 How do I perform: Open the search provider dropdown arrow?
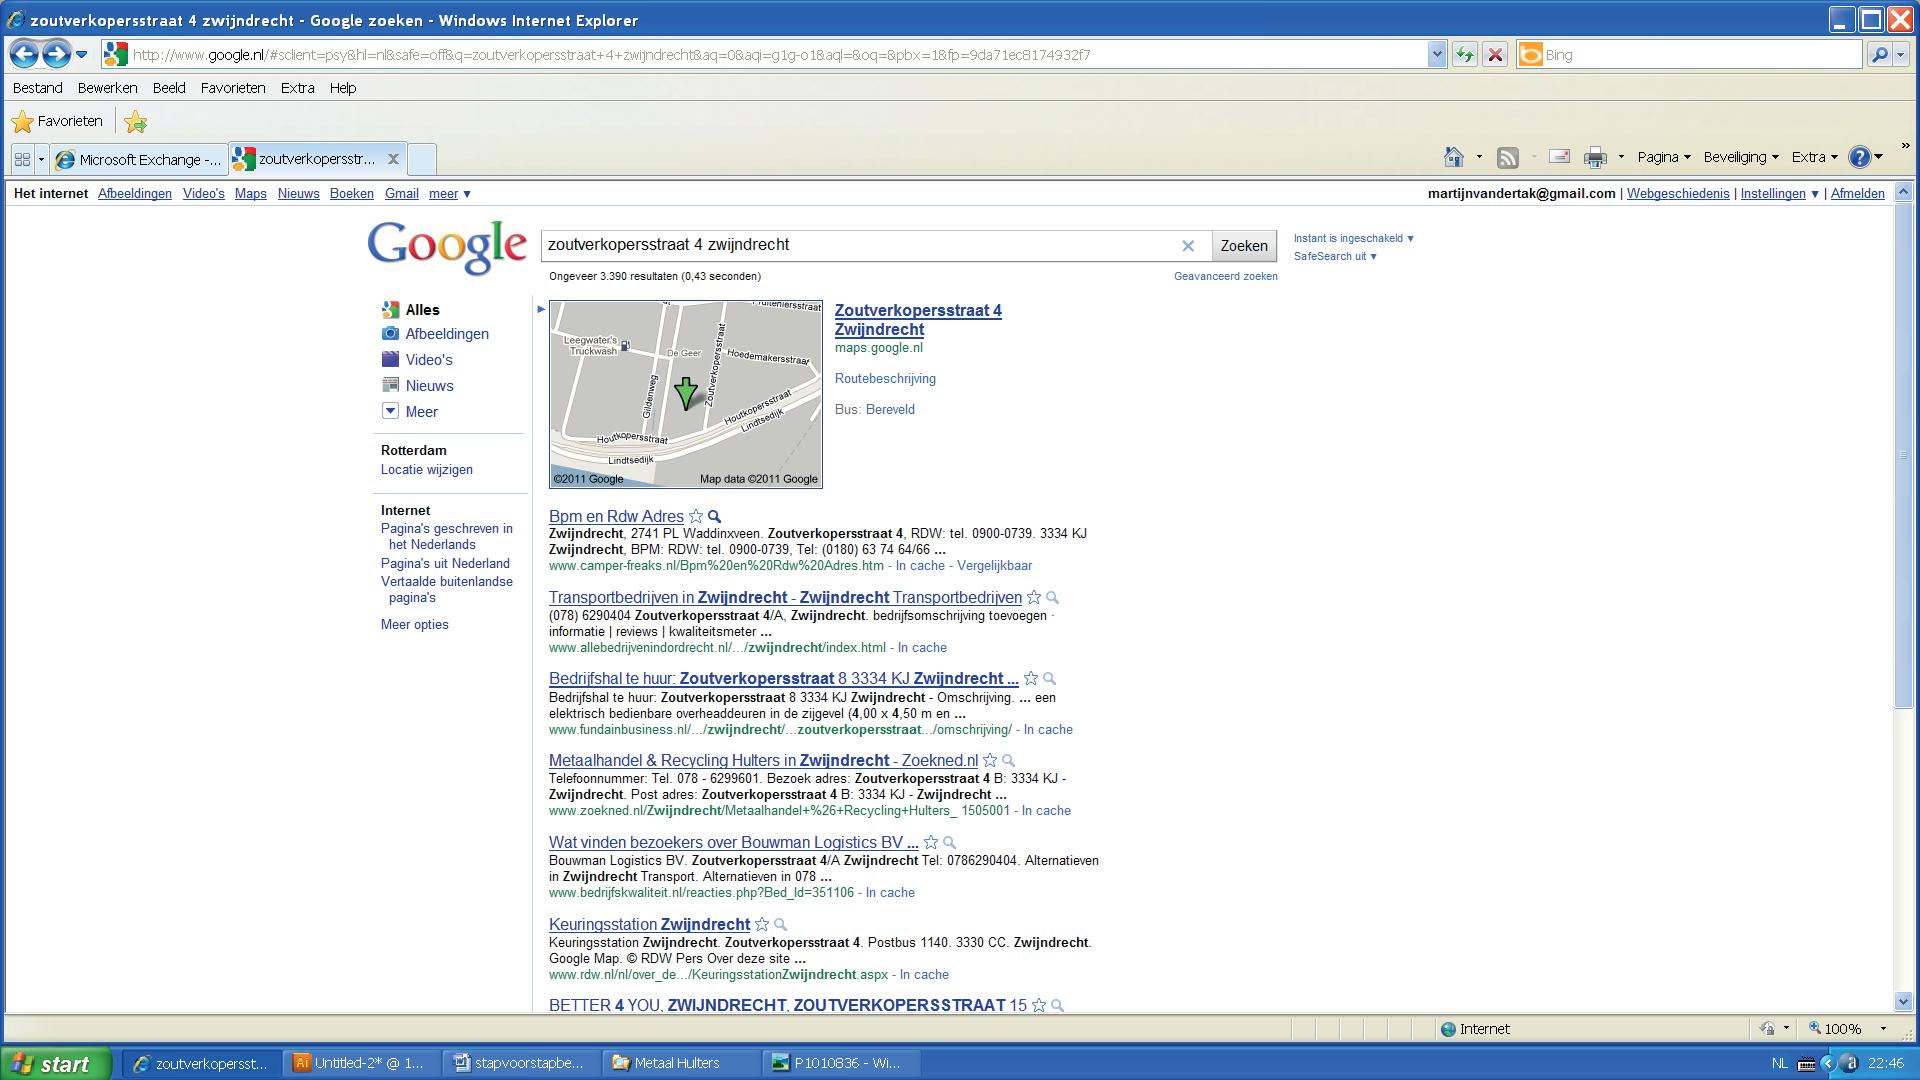[x=1901, y=55]
